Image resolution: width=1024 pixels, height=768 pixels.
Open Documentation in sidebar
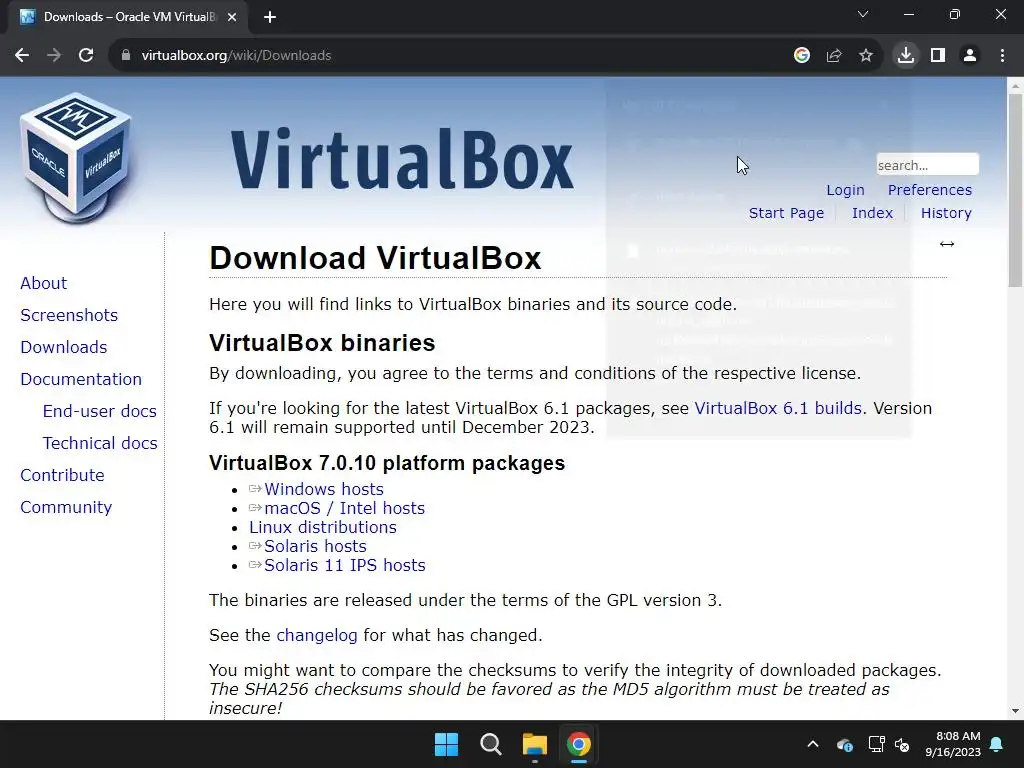(x=81, y=379)
